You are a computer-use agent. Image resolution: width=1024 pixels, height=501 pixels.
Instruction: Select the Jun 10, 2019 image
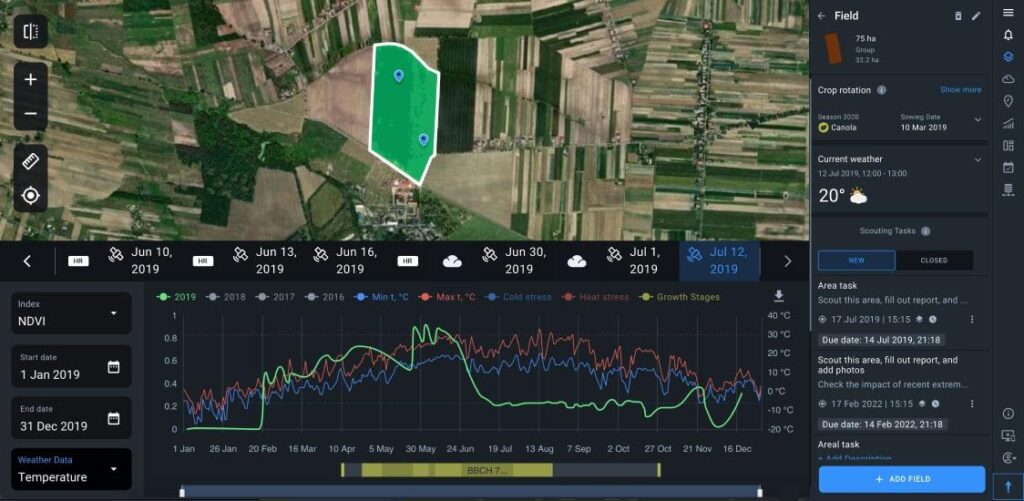pyautogui.click(x=141, y=261)
